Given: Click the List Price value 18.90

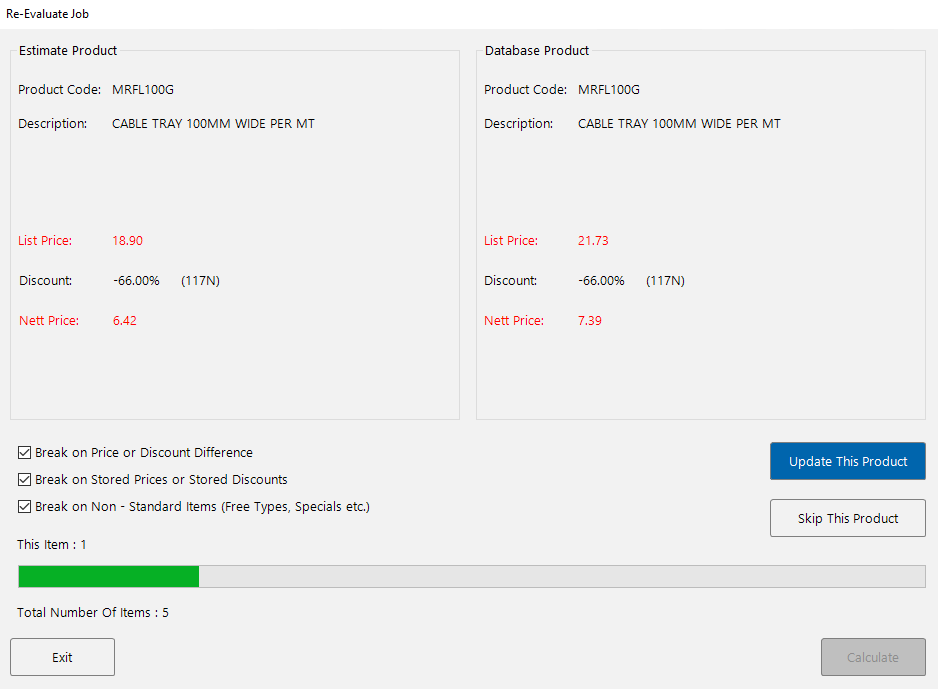Looking at the screenshot, I should [127, 240].
